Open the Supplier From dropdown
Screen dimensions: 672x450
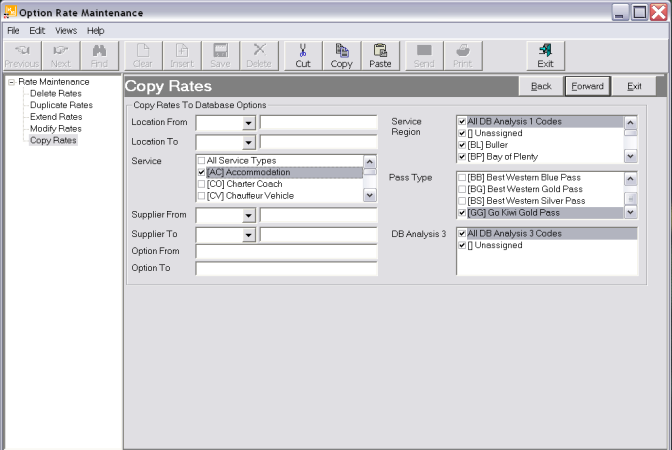pyautogui.click(x=249, y=215)
